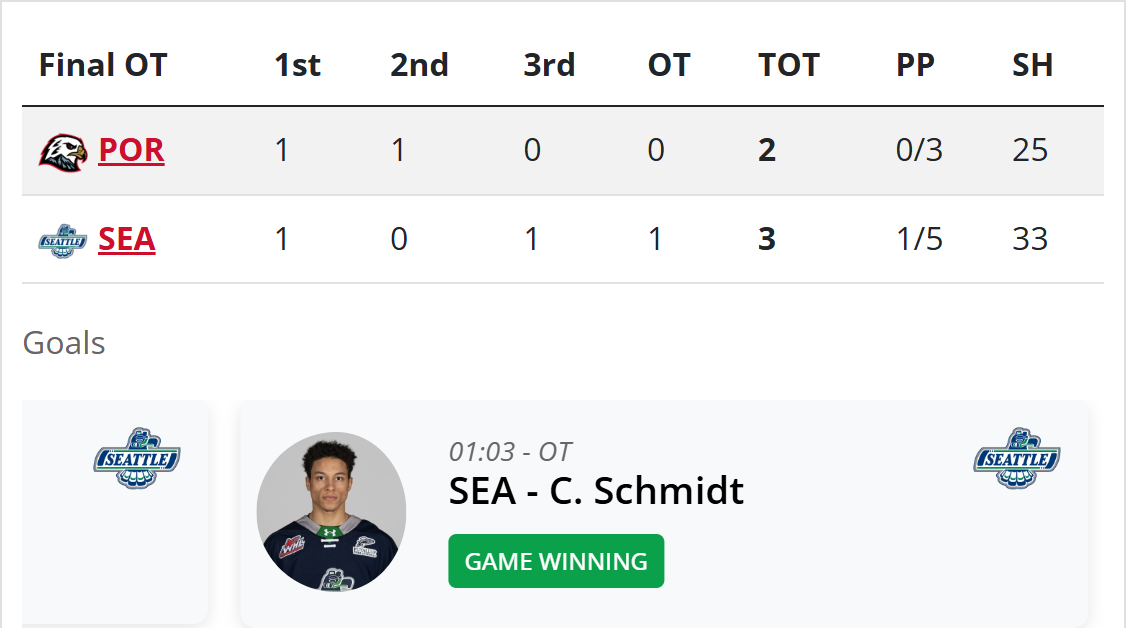Click C. Schmidt's player photo

(331, 512)
